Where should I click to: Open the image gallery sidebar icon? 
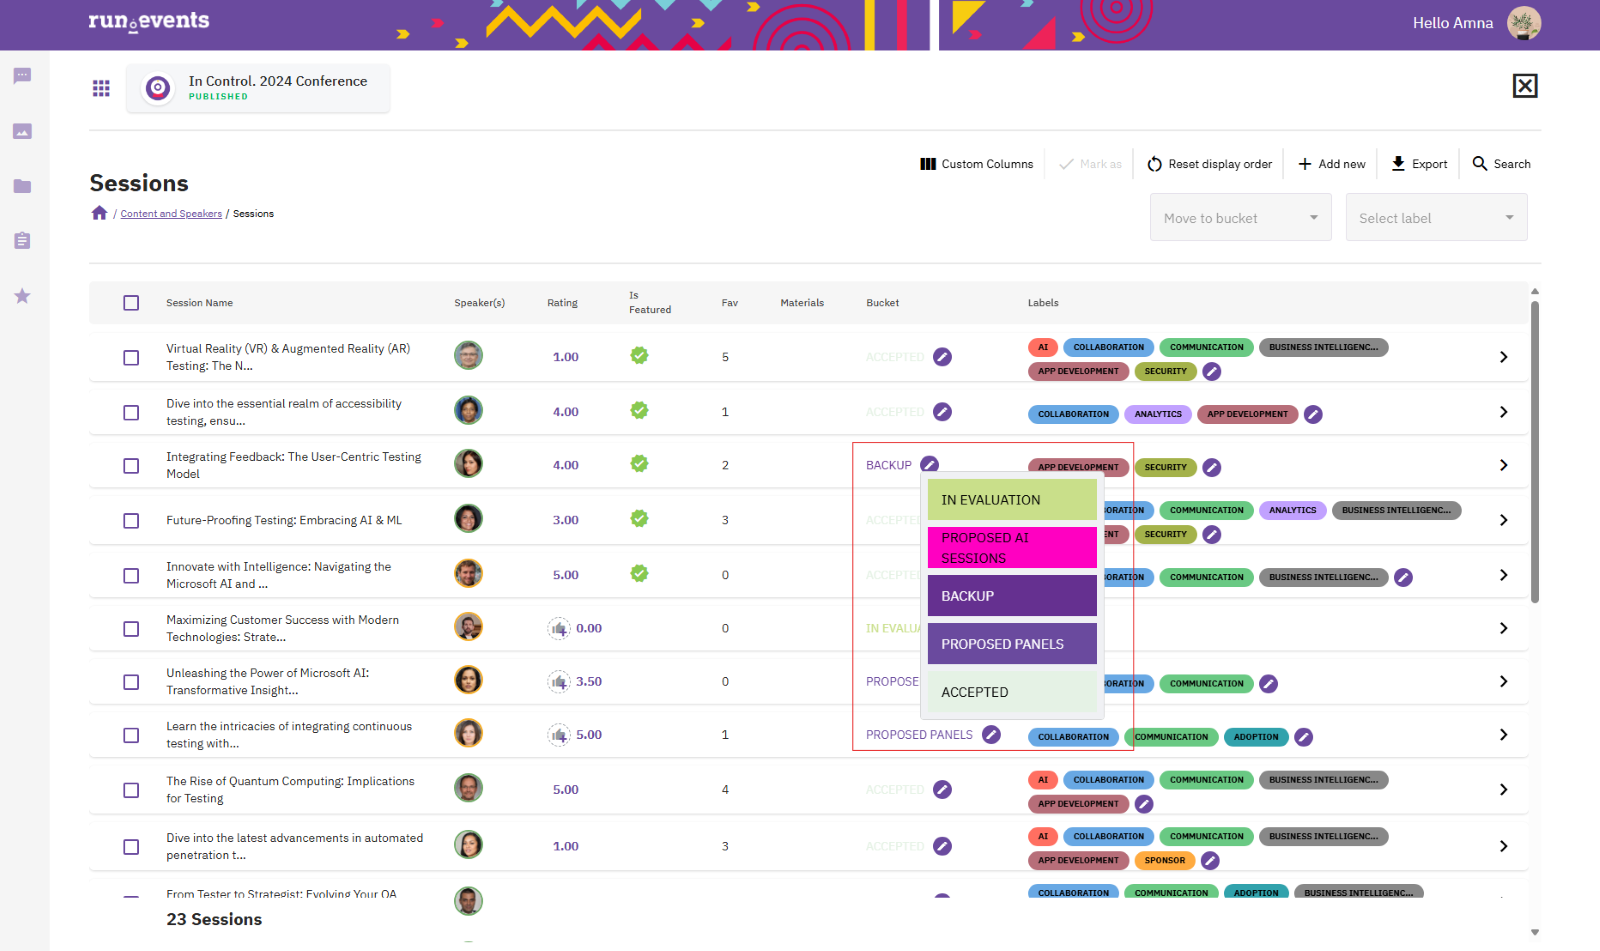(22, 131)
